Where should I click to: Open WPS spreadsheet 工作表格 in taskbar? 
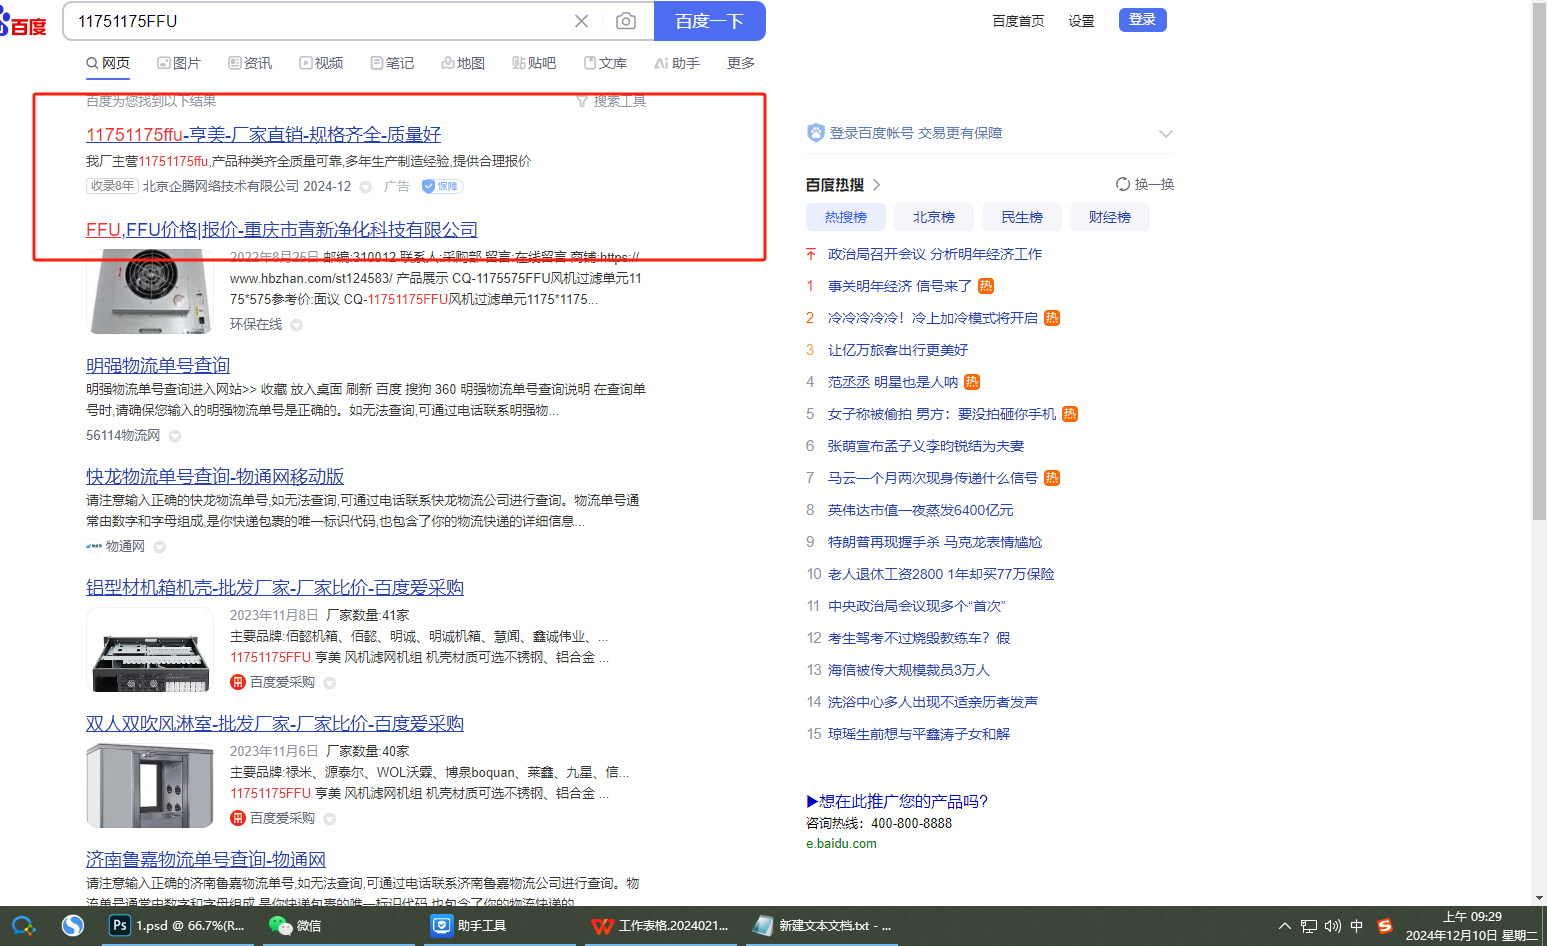point(661,926)
